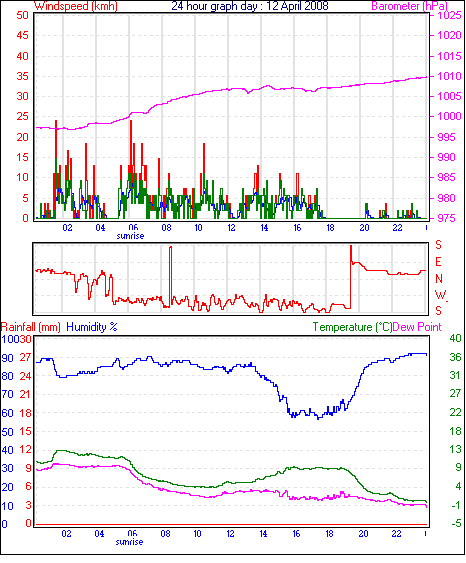466x563 pixels.
Task: Click the Windspeed (kmh) axis label
Action: 75,6
